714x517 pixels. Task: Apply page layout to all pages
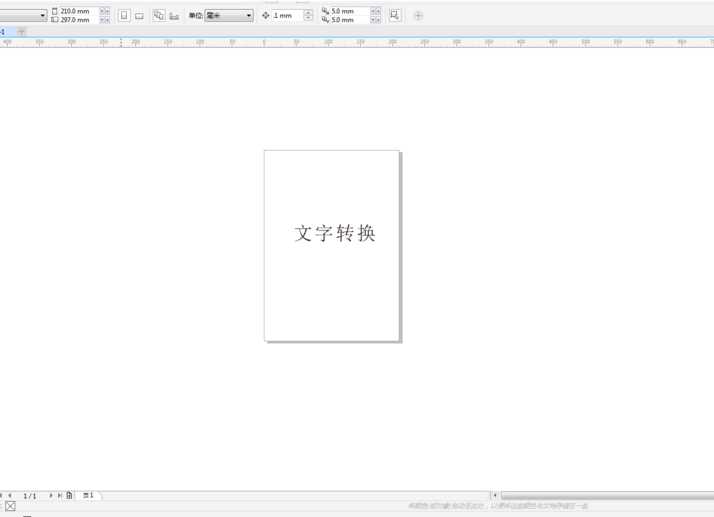(158, 16)
